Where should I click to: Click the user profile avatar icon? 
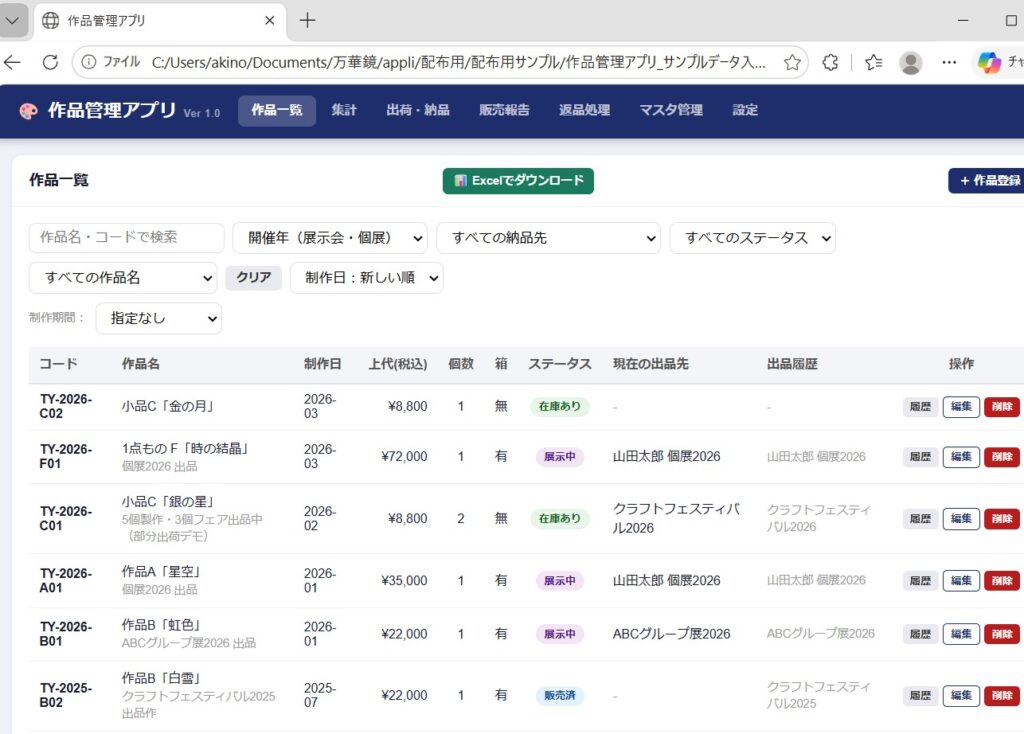click(x=910, y=63)
